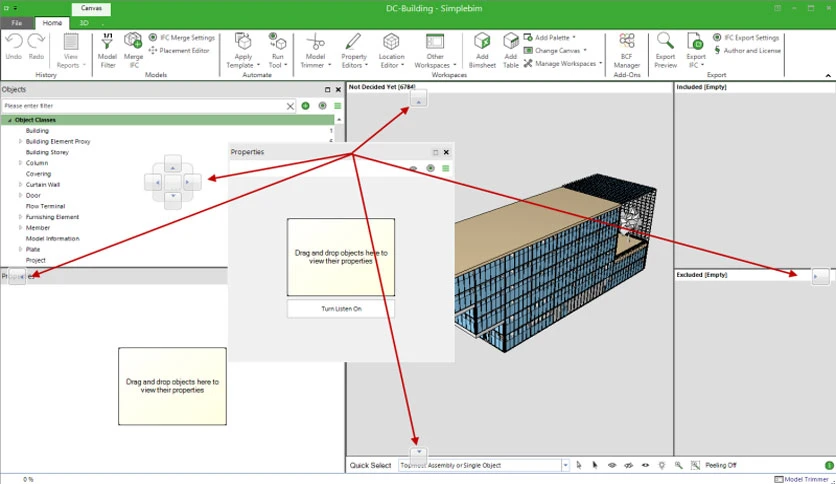
Task: Click the outlined arrow select tool in Quick Select bar
Action: (x=579, y=465)
